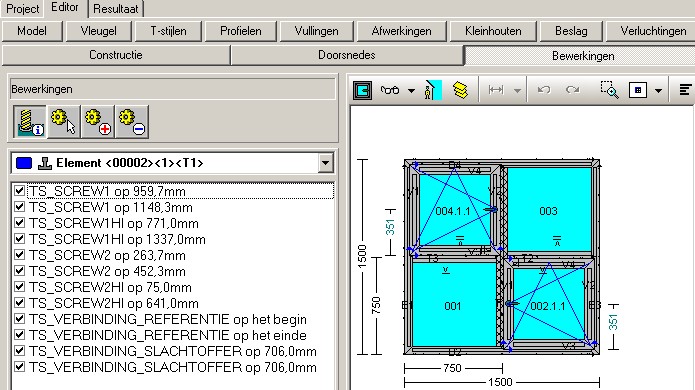
Task: Click the glasses view icon
Action: tap(390, 90)
